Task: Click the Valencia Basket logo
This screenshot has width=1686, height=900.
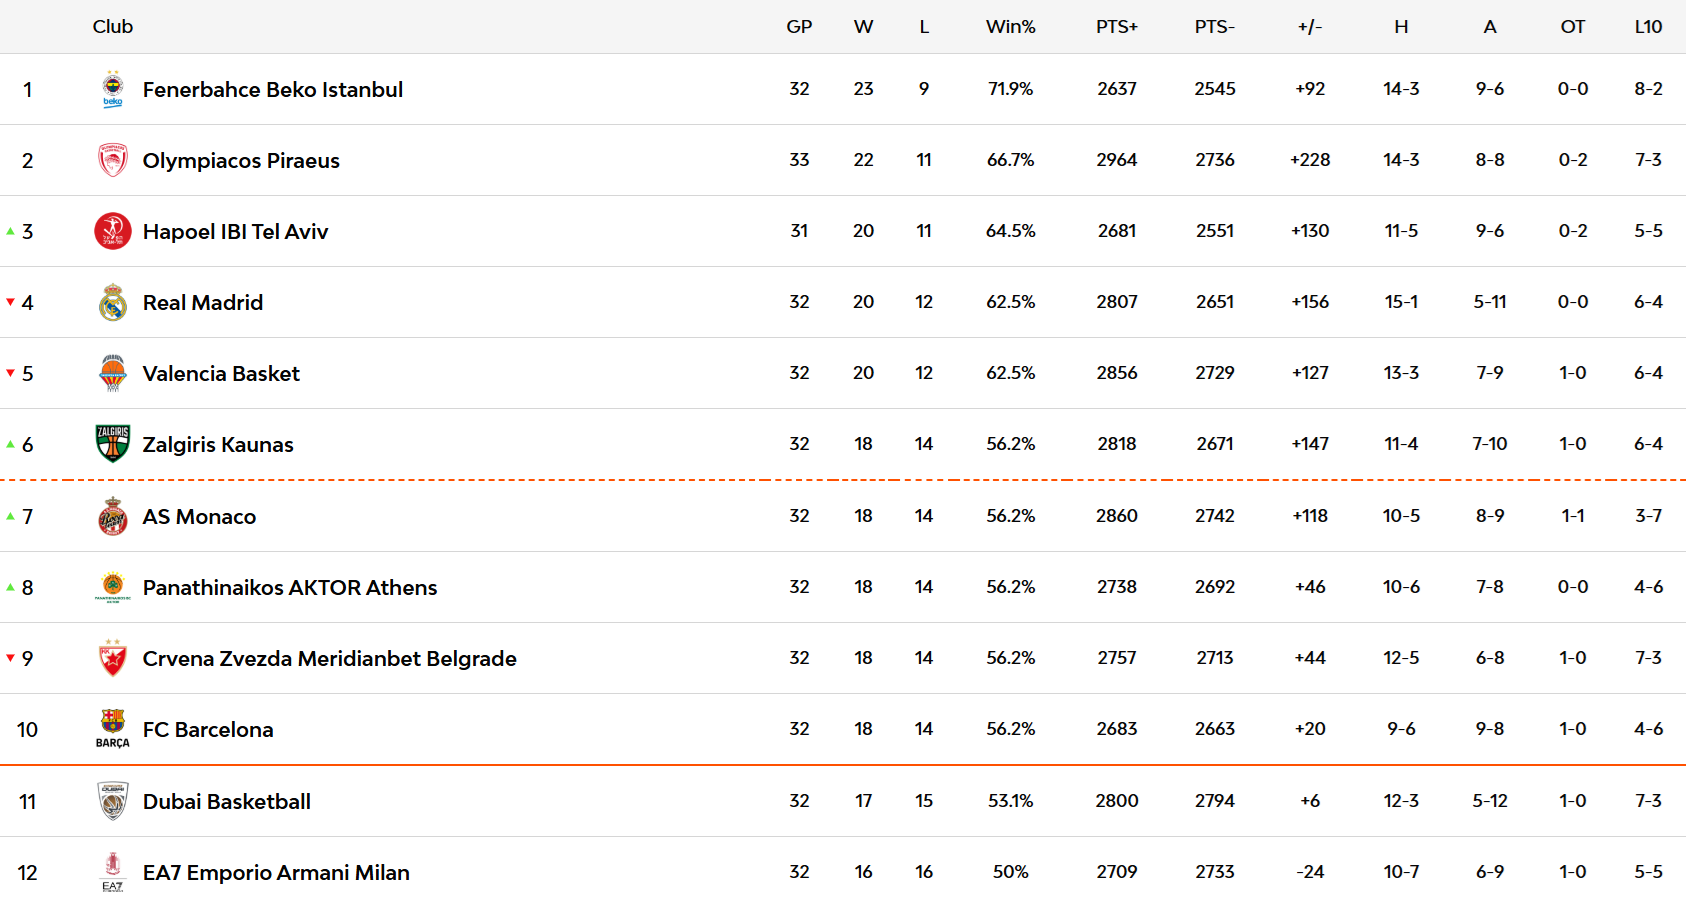Action: pyautogui.click(x=113, y=373)
